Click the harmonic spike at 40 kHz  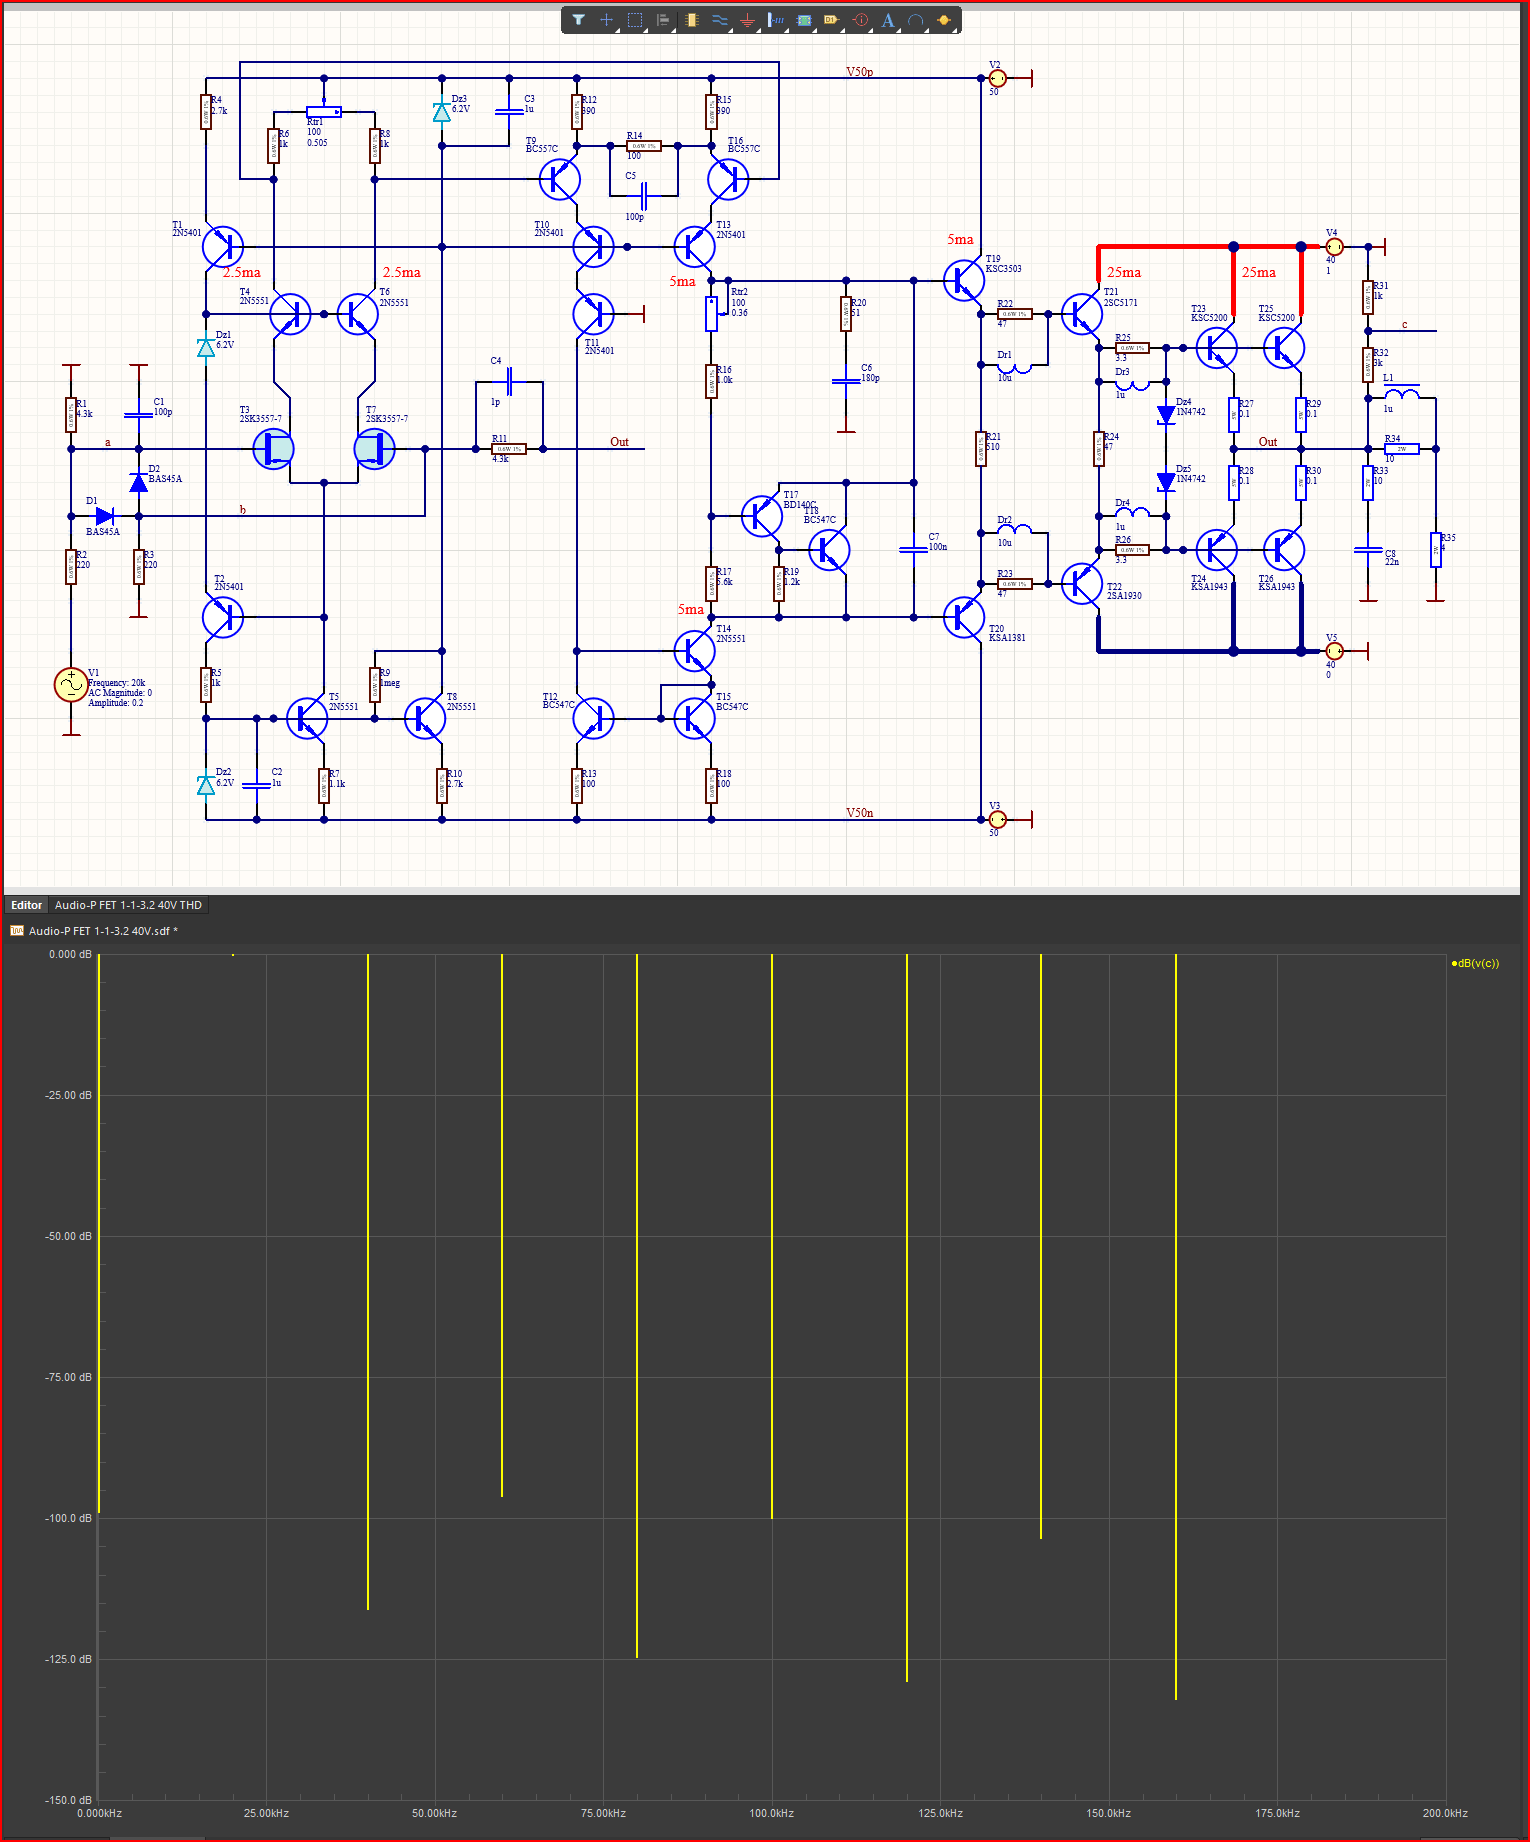[x=368, y=1280]
